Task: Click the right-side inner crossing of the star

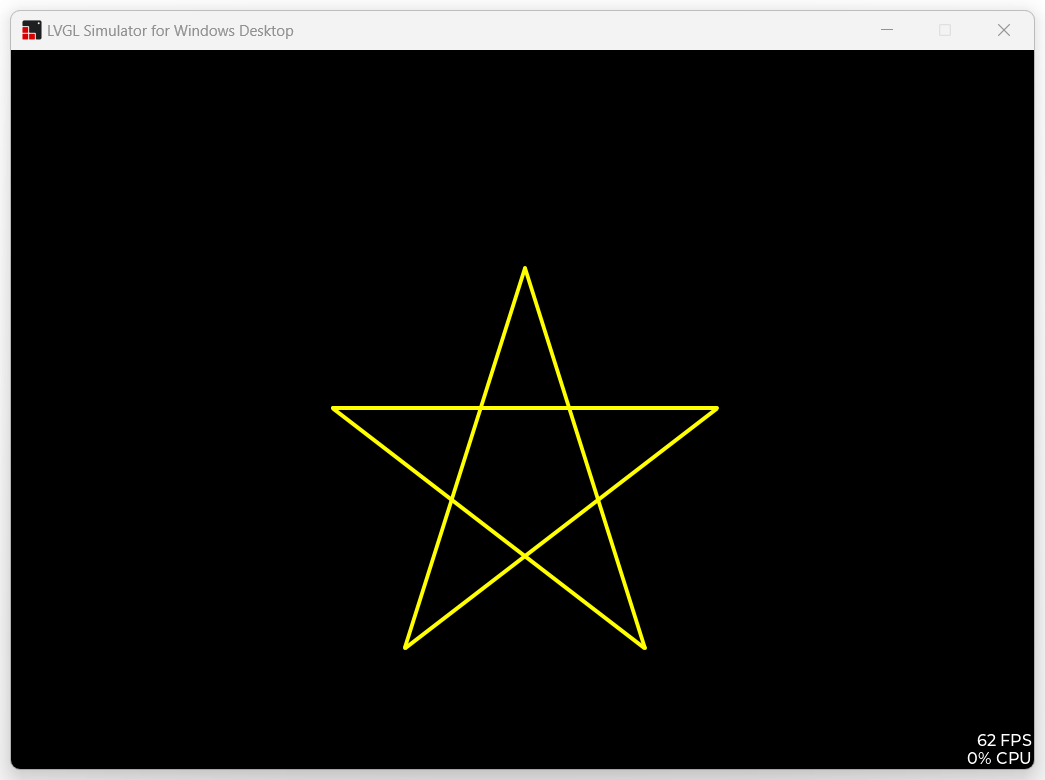Action: 598,498
